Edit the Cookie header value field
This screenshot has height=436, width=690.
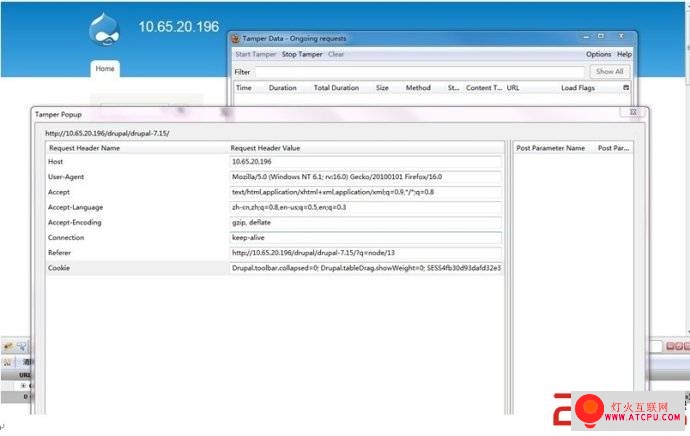click(x=365, y=268)
